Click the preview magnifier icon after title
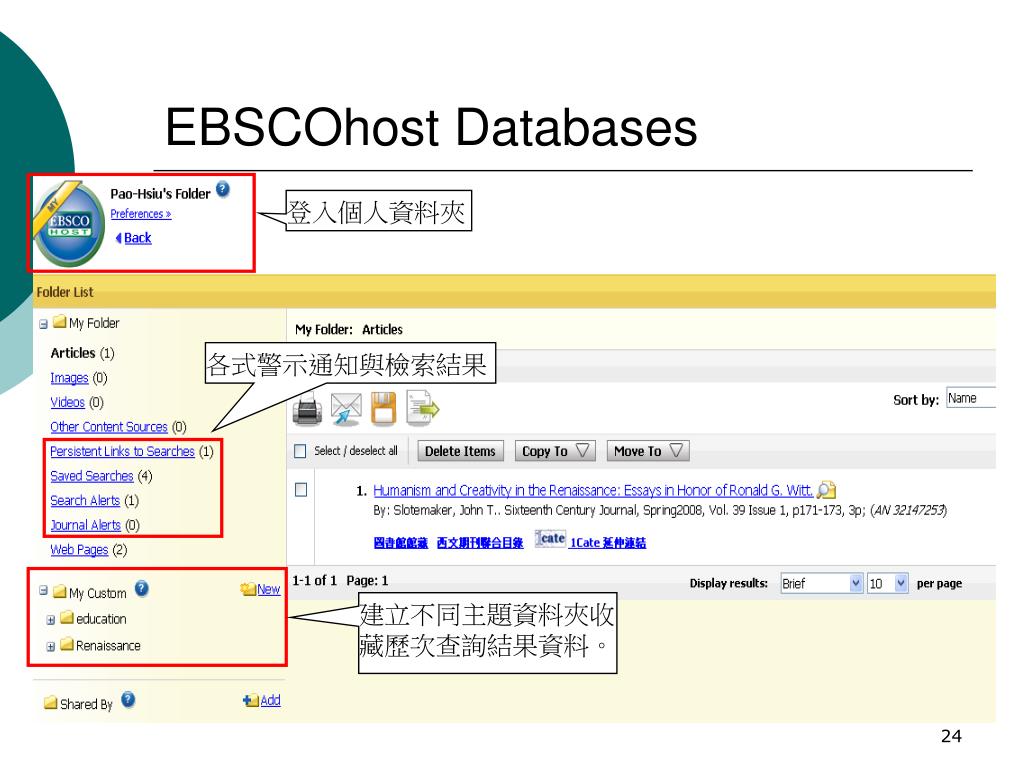Image resolution: width=1024 pixels, height=768 pixels. coord(827,490)
